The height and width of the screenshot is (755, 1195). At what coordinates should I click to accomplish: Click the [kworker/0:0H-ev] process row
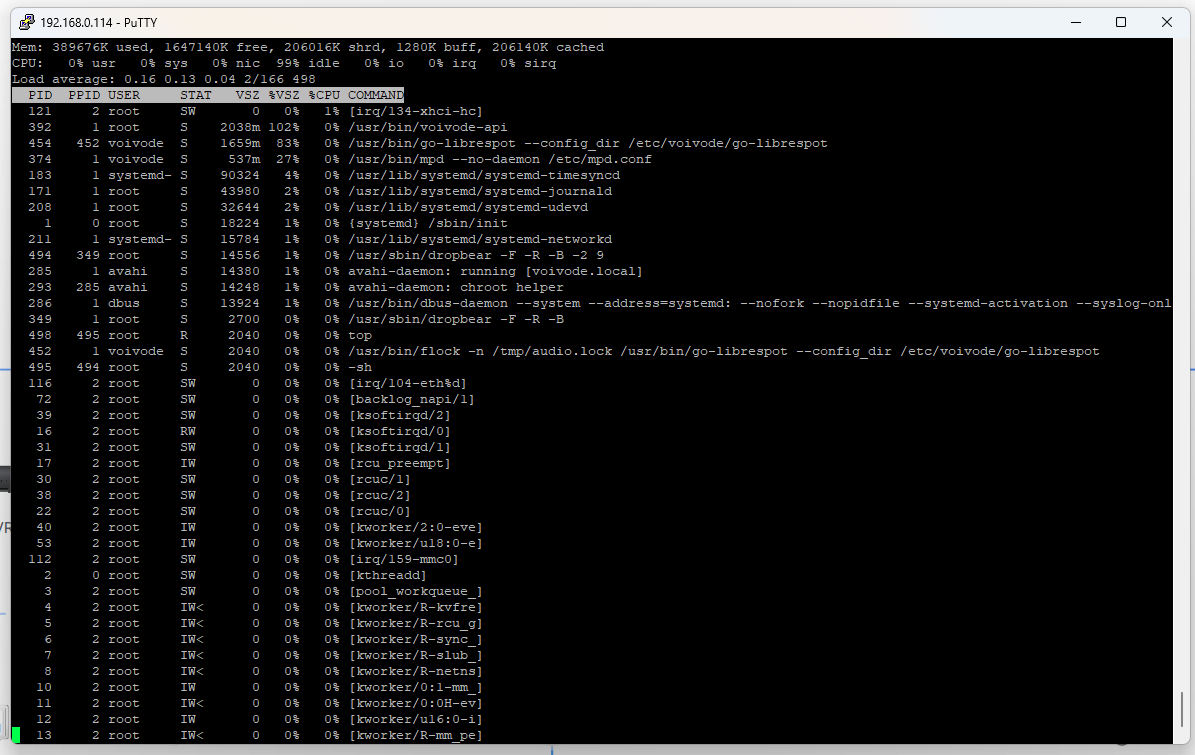[x=259, y=703]
